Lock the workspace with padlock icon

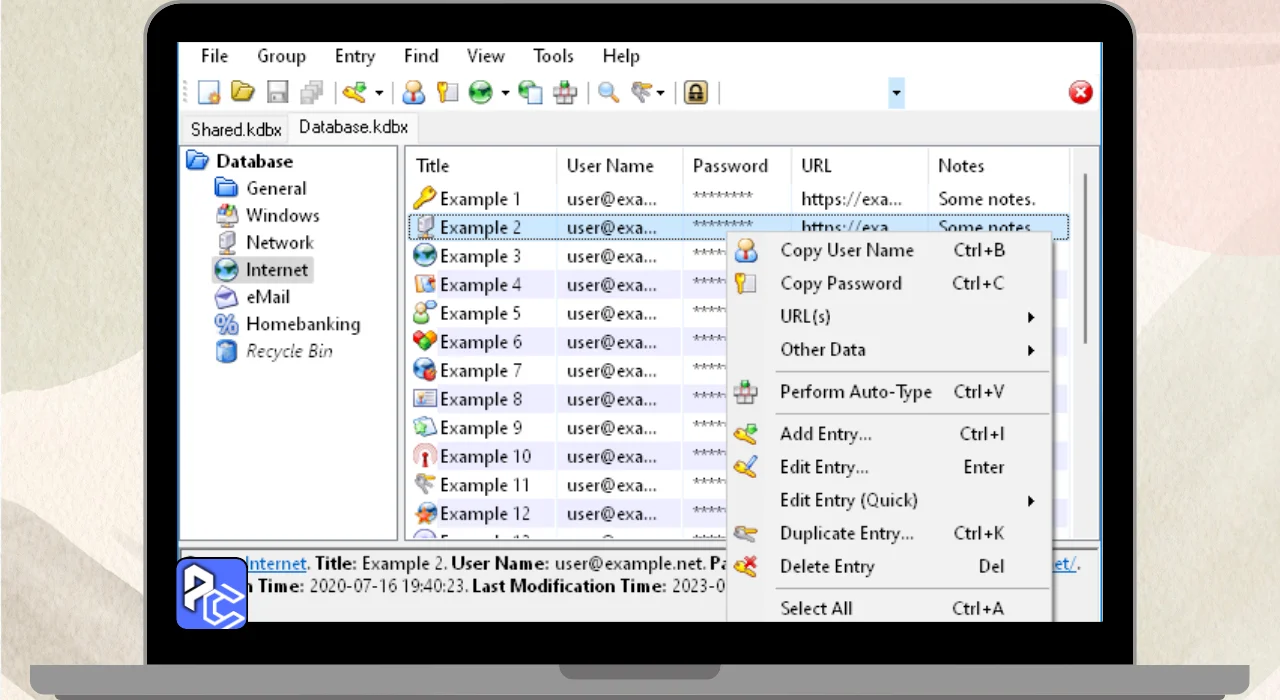click(696, 93)
